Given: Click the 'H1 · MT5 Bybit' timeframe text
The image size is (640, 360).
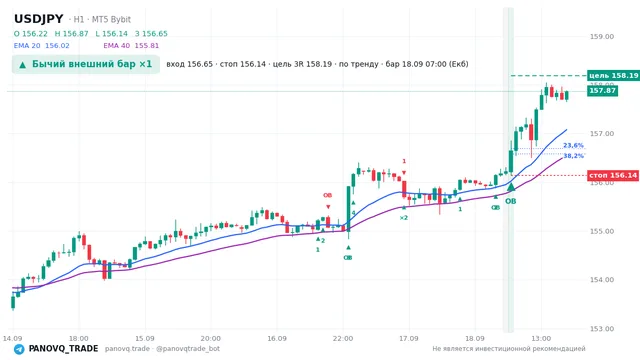Looking at the screenshot, I should (x=102, y=19).
